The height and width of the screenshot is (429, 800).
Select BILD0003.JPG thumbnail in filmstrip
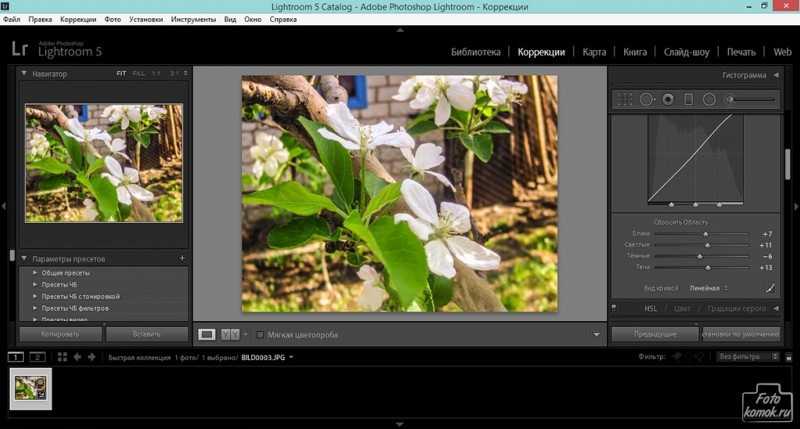coord(31,389)
